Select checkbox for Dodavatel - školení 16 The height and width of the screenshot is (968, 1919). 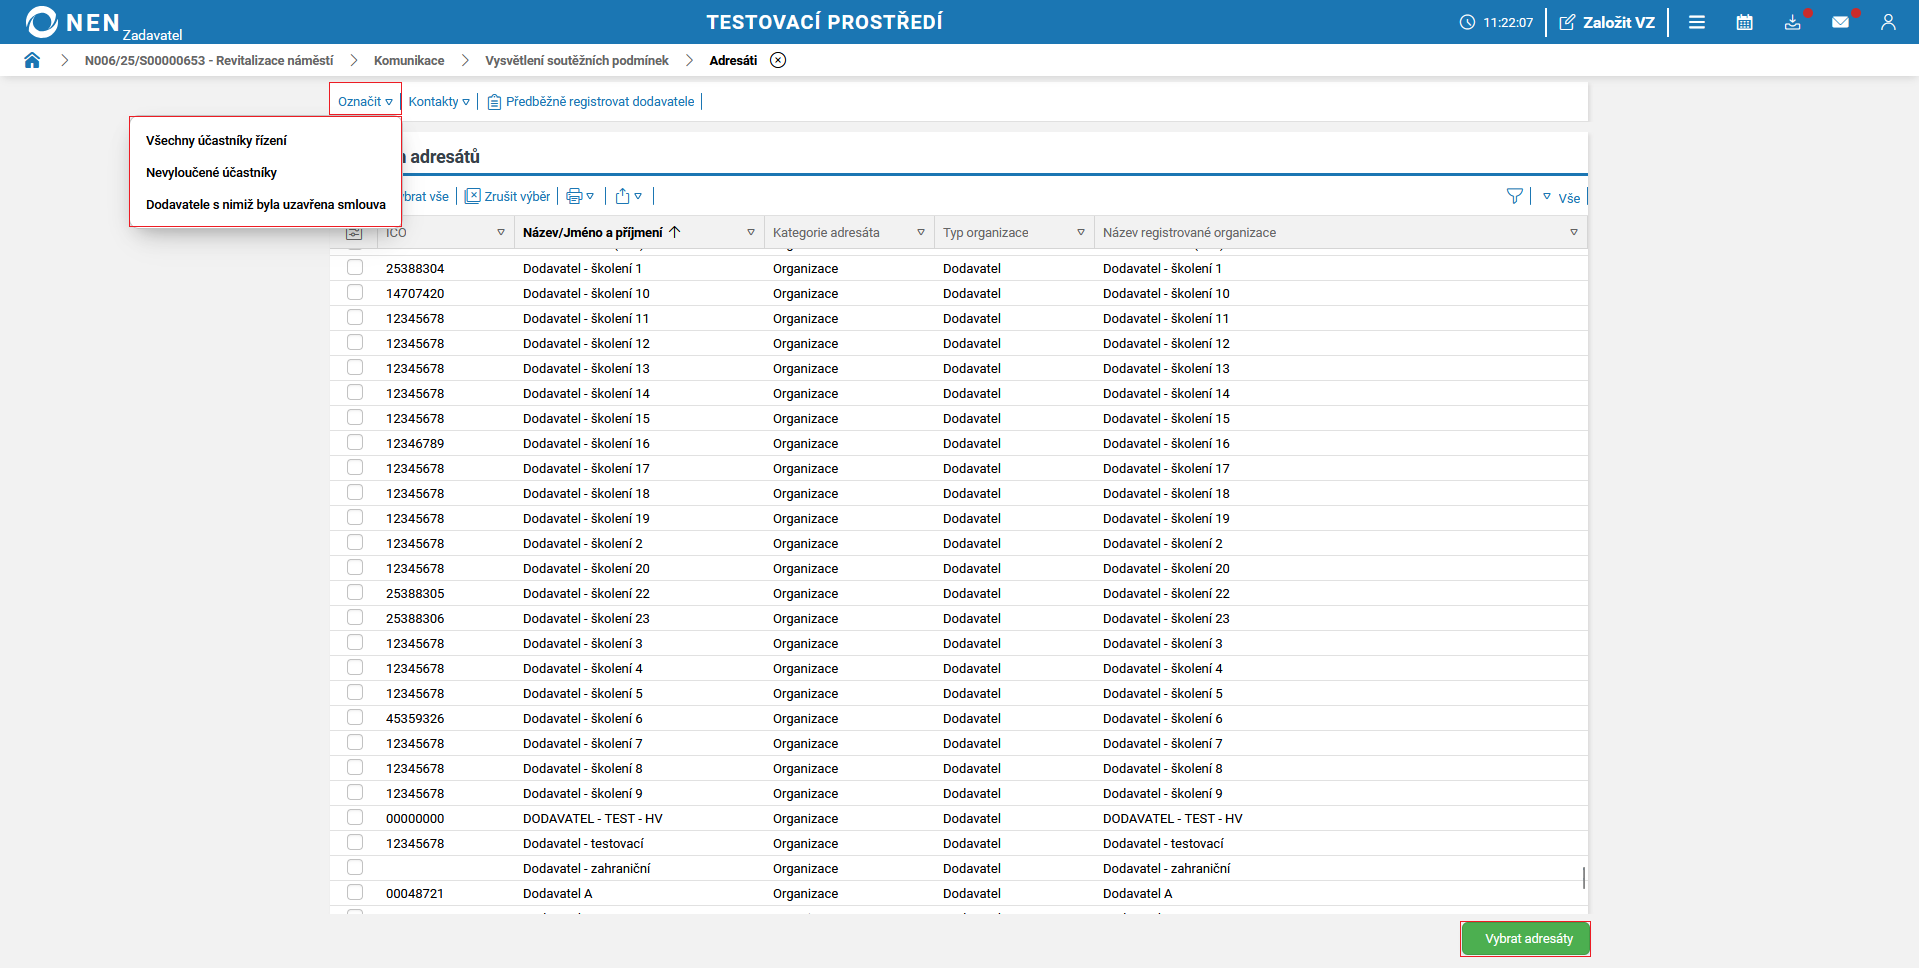pyautogui.click(x=355, y=443)
